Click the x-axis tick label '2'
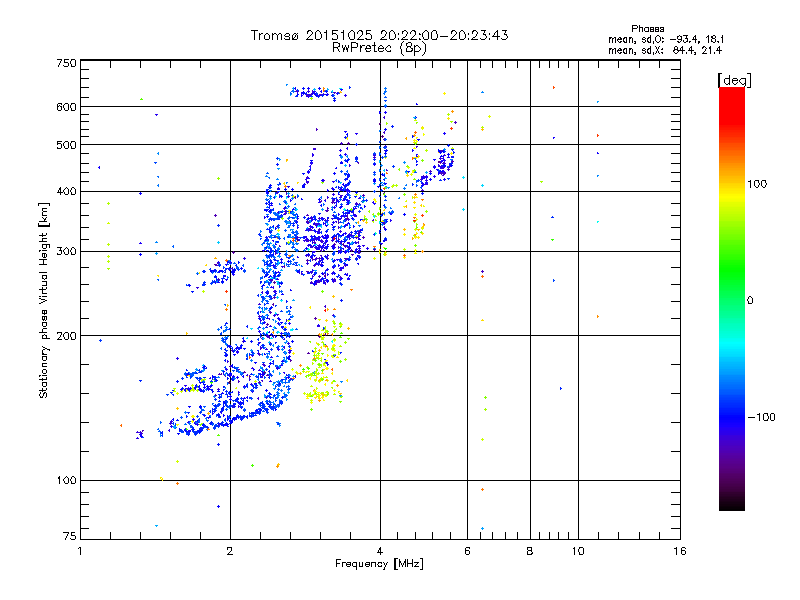Viewport: 800px width, 600px height. pos(230,551)
